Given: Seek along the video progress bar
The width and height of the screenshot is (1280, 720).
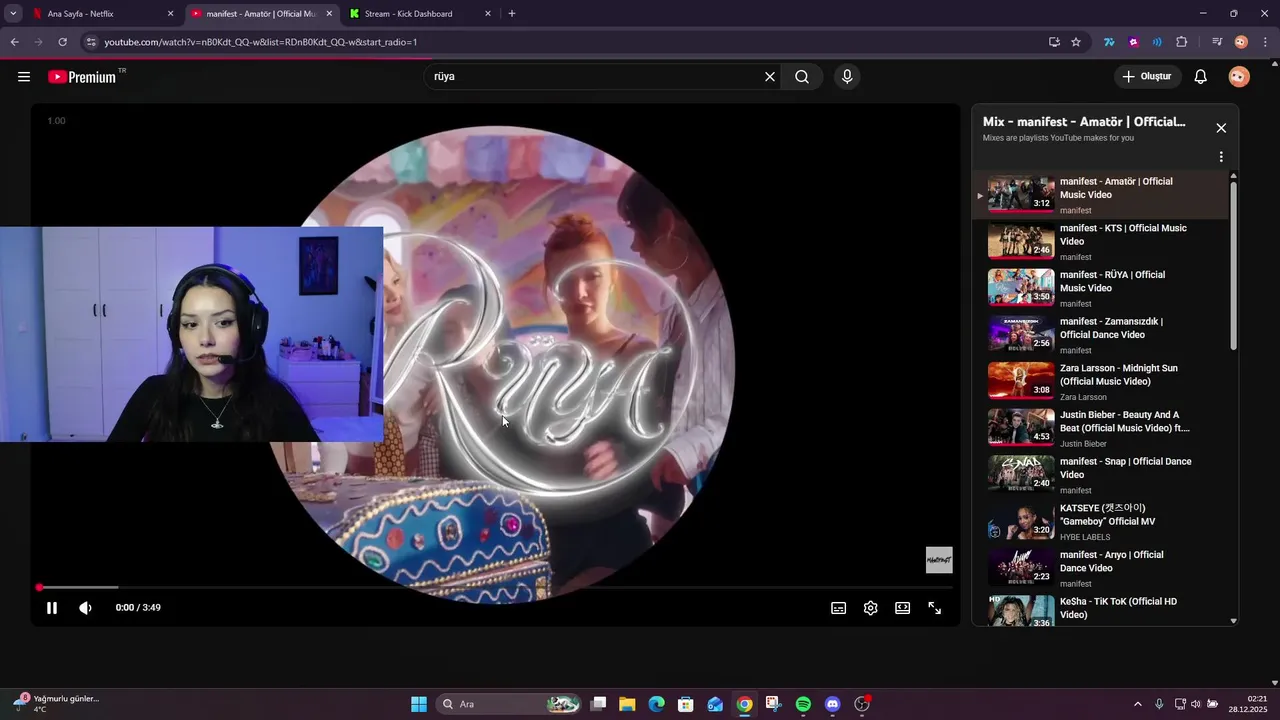Looking at the screenshot, I should coord(495,587).
